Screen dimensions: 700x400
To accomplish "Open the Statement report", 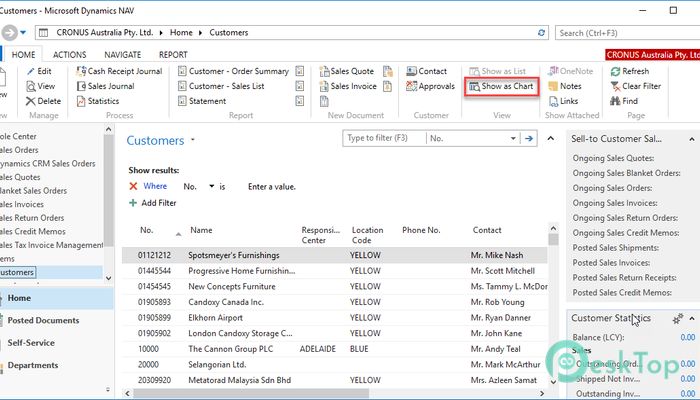I will [202, 101].
